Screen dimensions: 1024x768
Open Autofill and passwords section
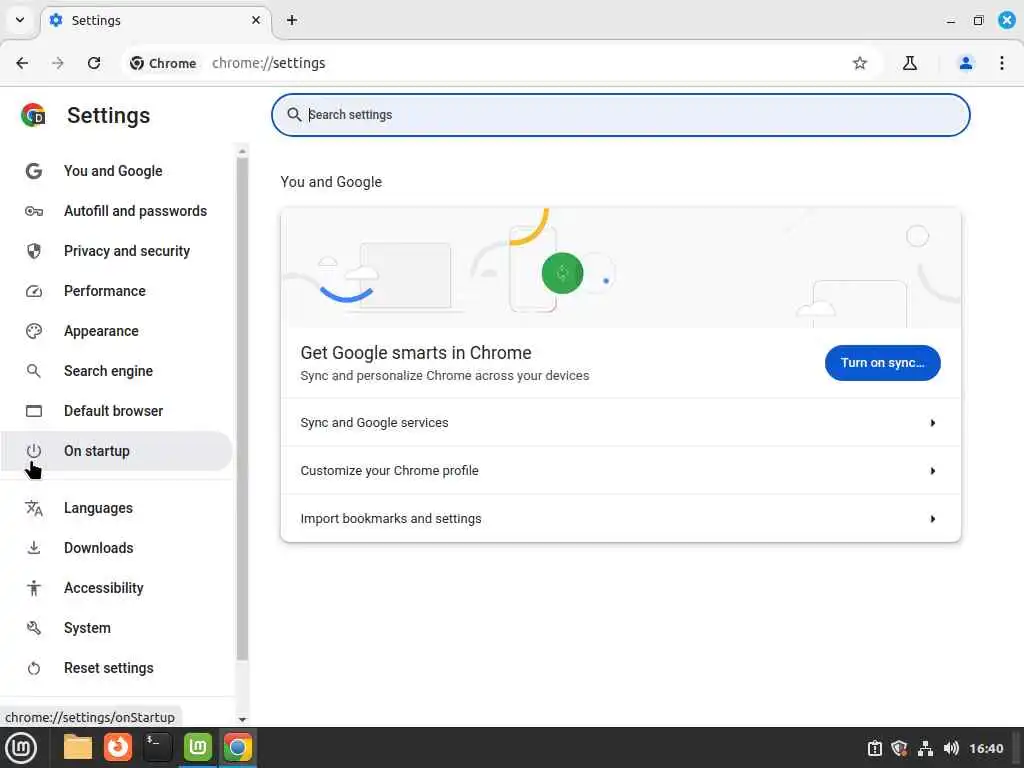[116, 211]
